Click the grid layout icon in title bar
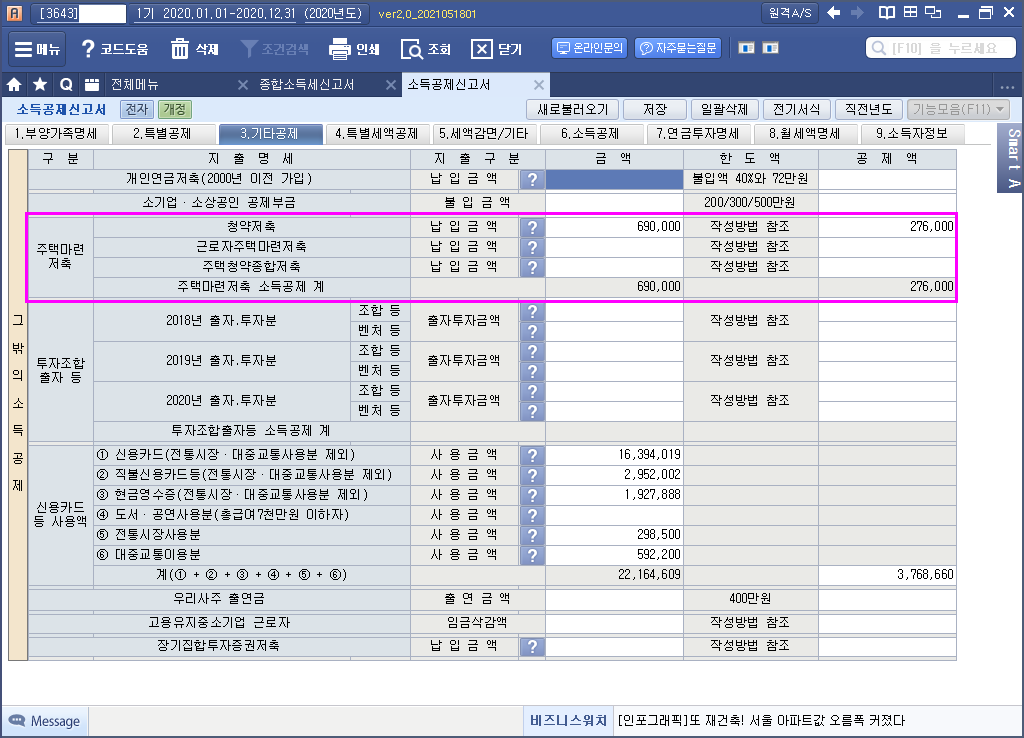This screenshot has height=738, width=1024. tap(910, 12)
